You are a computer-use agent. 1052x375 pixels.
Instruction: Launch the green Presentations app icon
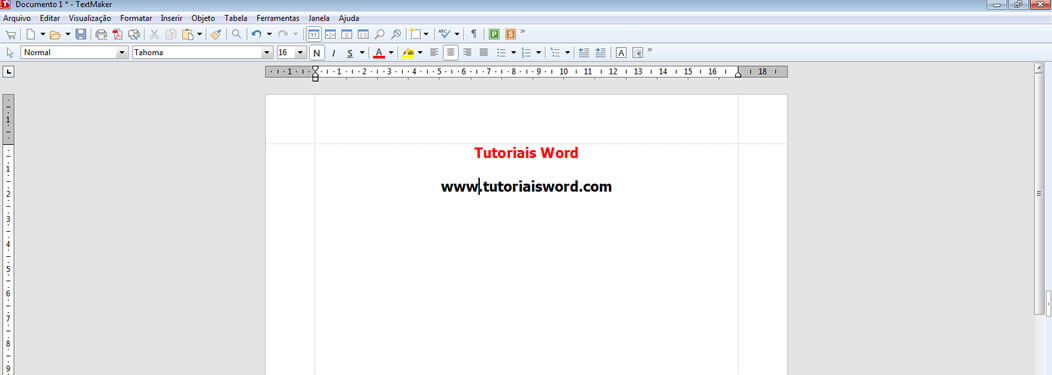(494, 34)
